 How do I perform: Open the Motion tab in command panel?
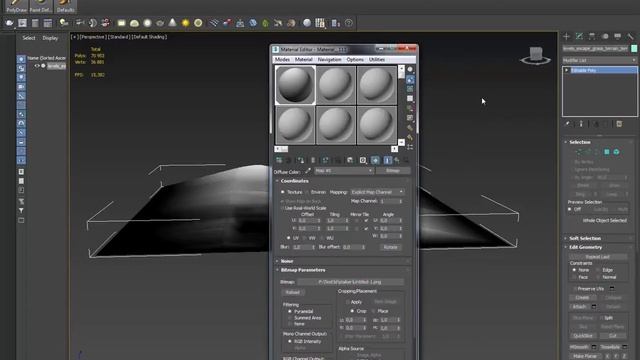coord(605,37)
